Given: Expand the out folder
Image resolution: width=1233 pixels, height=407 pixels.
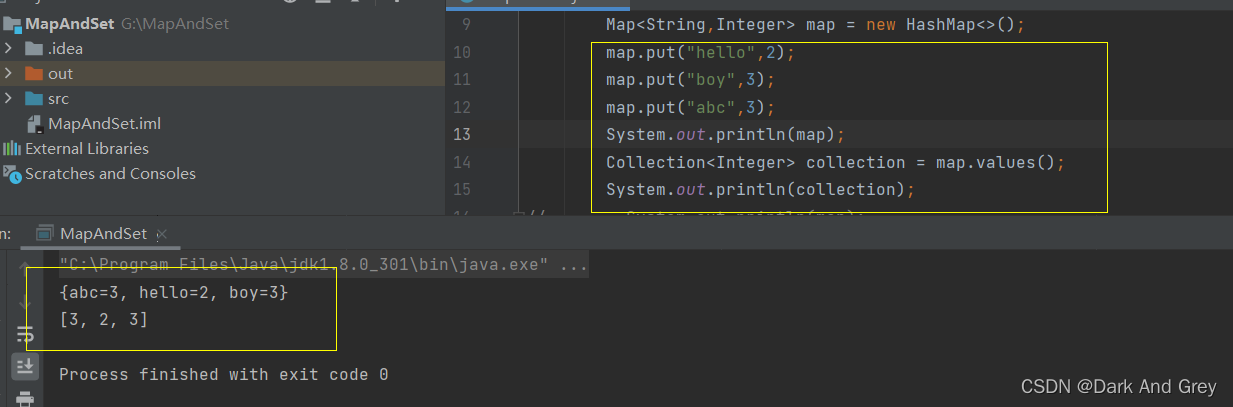Looking at the screenshot, I should 9,74.
